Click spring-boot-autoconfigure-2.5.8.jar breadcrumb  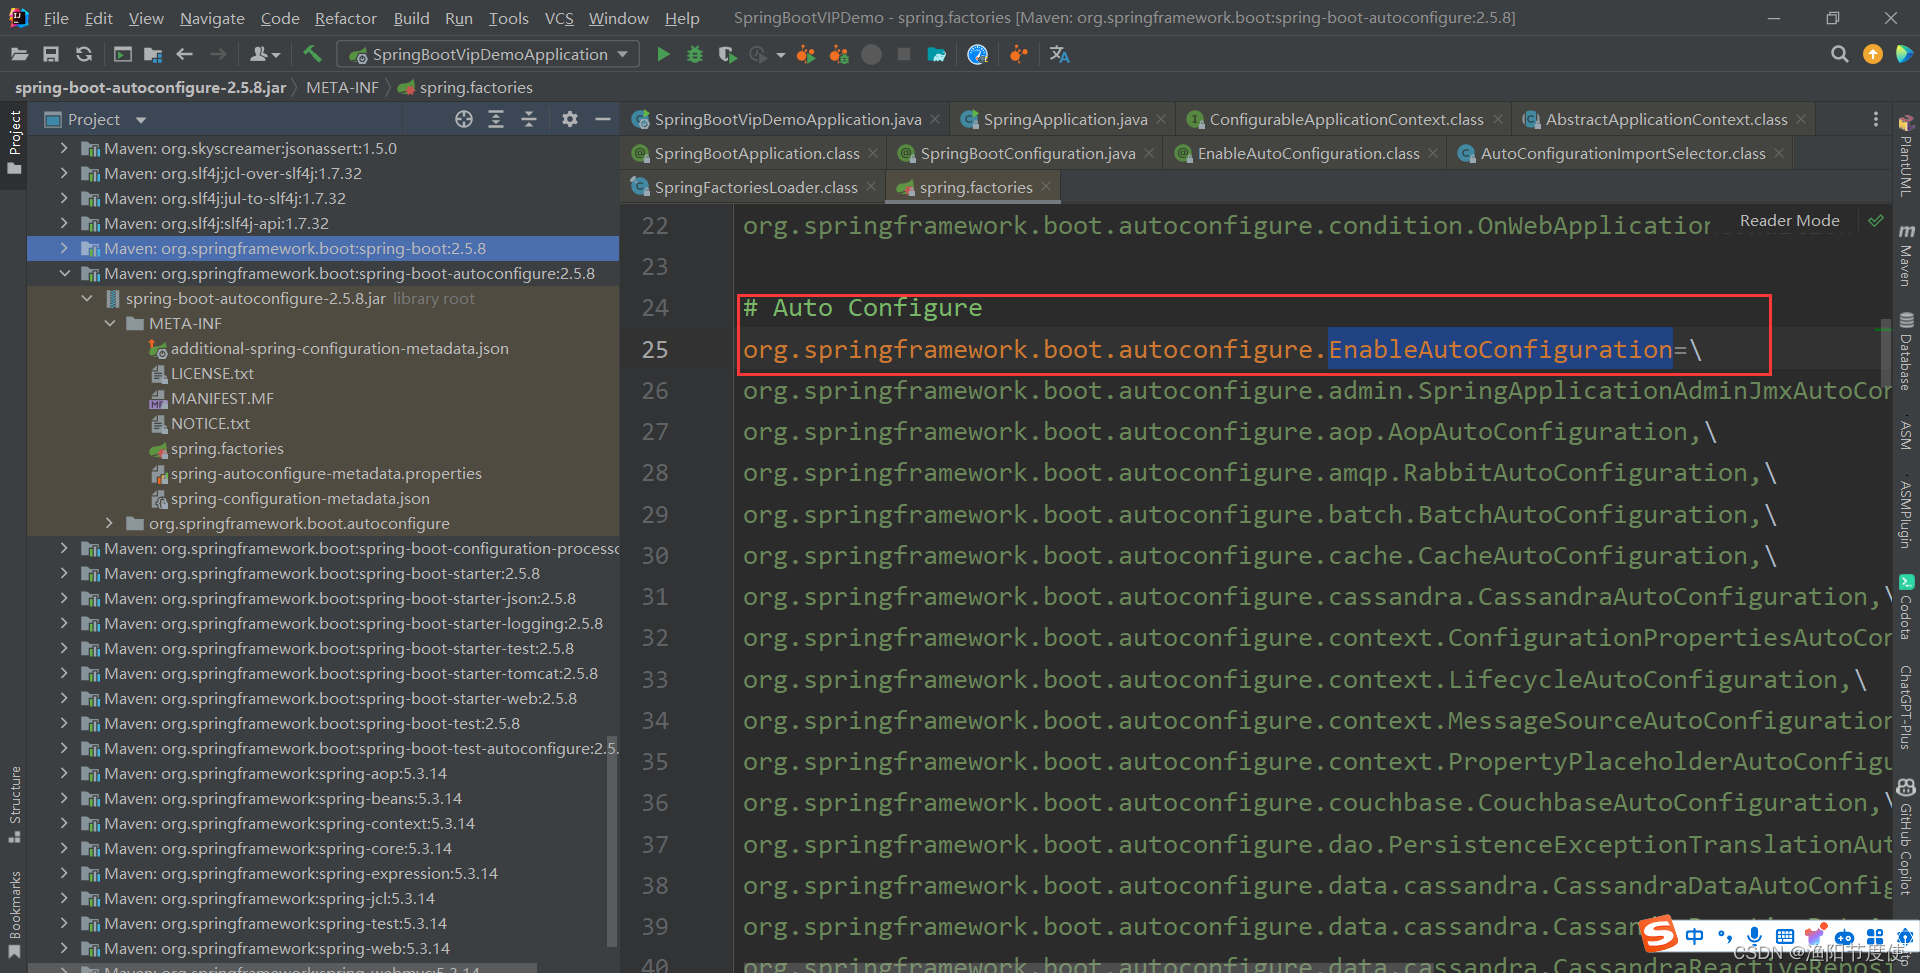coord(150,87)
